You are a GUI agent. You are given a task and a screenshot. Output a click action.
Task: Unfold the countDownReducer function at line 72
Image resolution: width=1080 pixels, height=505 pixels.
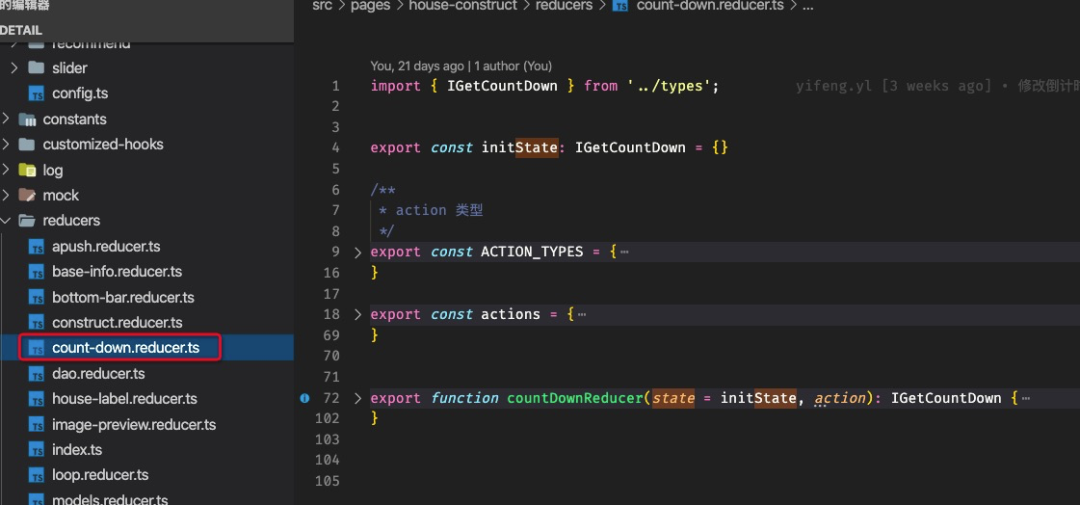pos(357,398)
